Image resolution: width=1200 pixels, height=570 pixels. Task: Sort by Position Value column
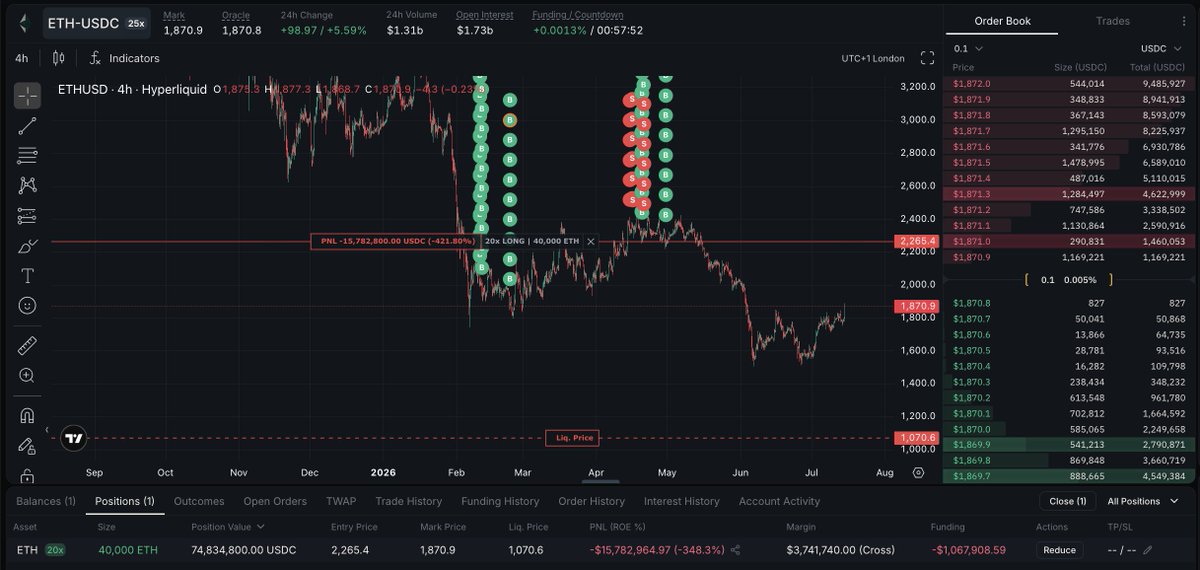(x=228, y=526)
